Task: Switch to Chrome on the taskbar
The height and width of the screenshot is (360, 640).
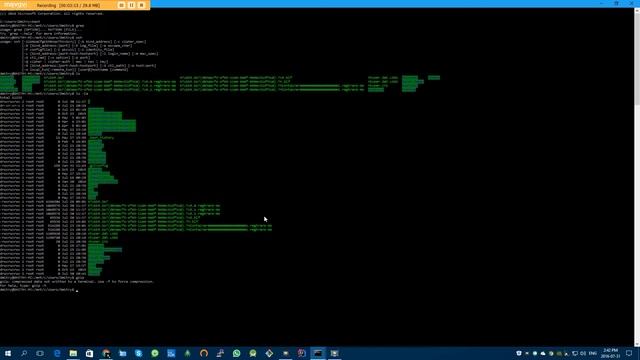Action: click(106, 353)
